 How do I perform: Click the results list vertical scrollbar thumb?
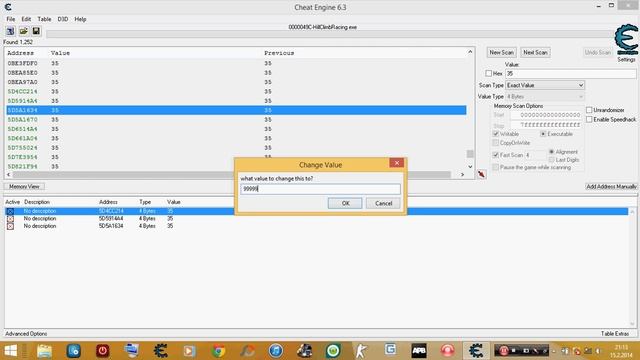point(470,154)
